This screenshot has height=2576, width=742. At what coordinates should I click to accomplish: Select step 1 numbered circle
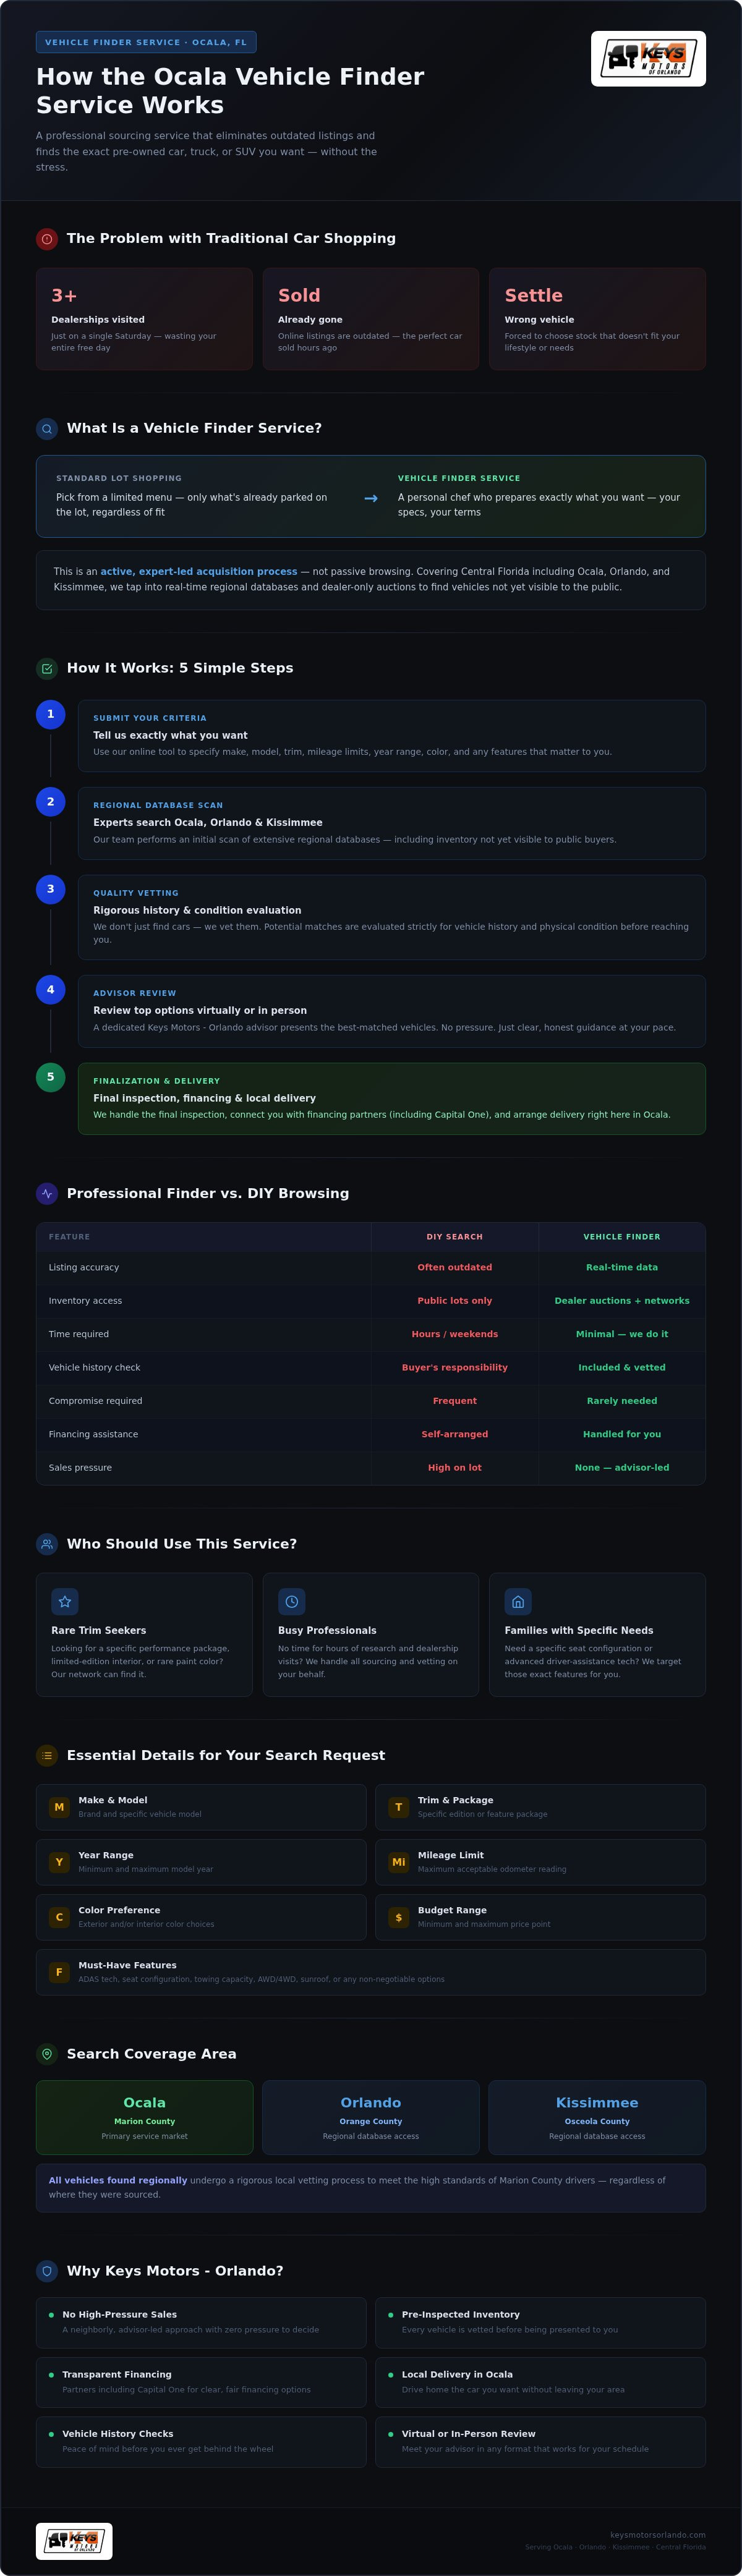coord(51,714)
